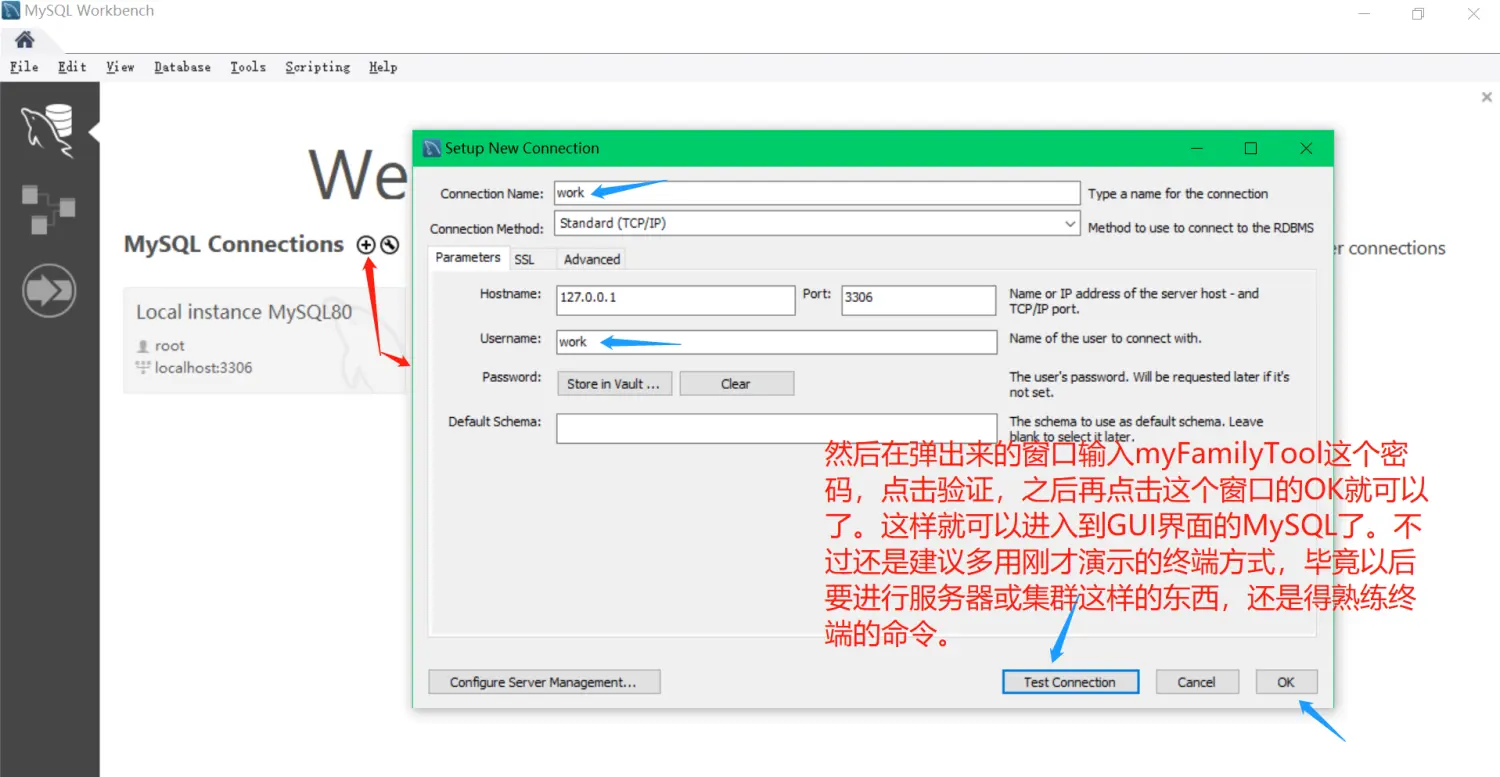Image resolution: width=1500 pixels, height=777 pixels.
Task: Click the Setup New Connection dialog icon
Action: tap(430, 147)
